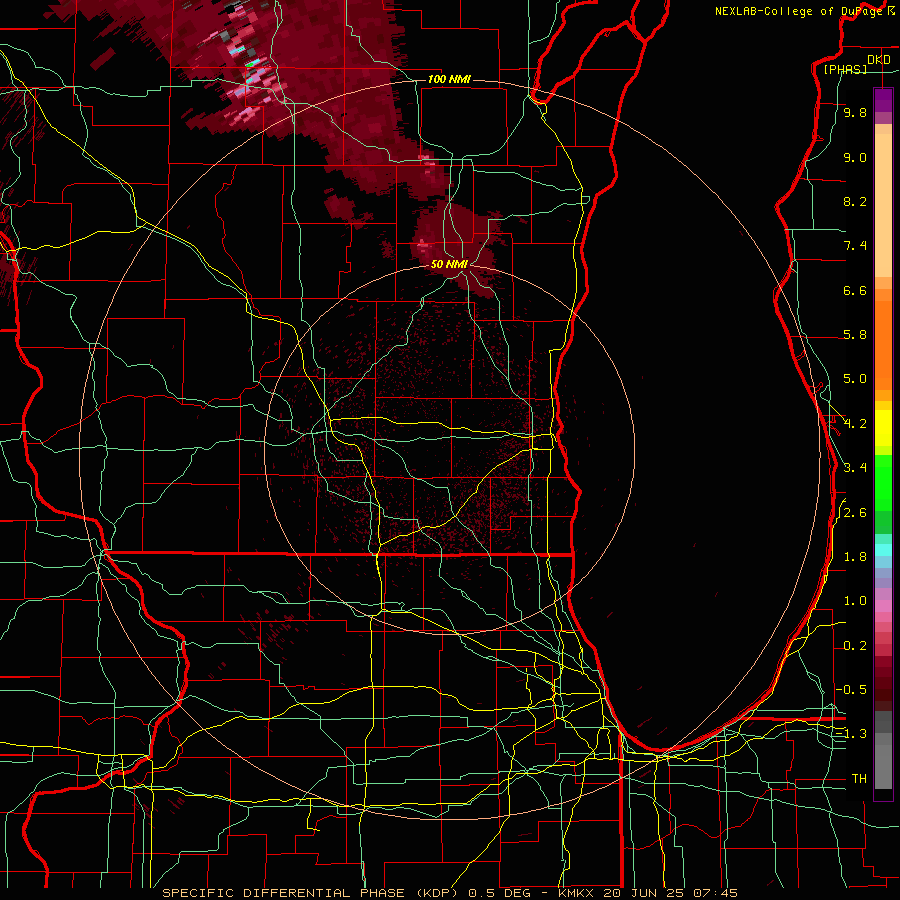Click the 0.2 legend value
The width and height of the screenshot is (900, 900).
(x=855, y=646)
